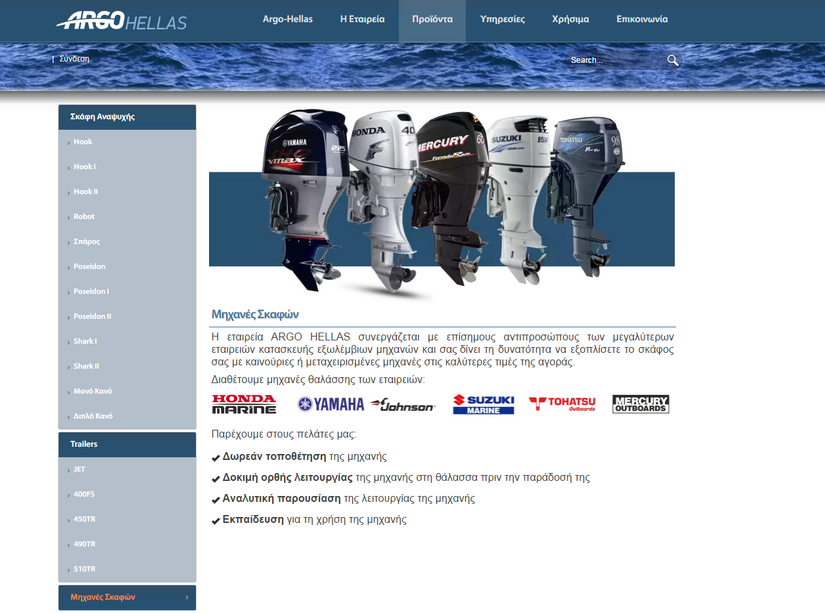Click the Μηχανές Σκαφών page heading
The image size is (825, 613).
pyautogui.click(x=255, y=315)
